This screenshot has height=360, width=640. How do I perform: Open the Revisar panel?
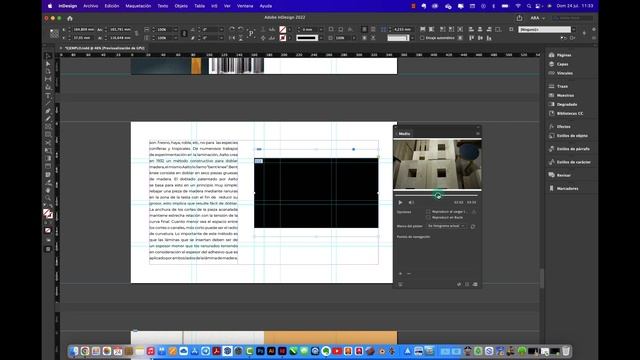(x=564, y=175)
